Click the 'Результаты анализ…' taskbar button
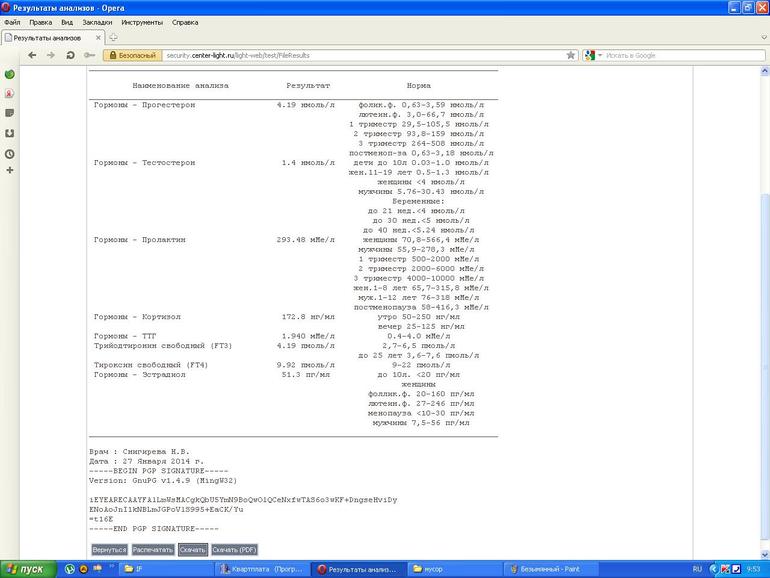This screenshot has height=578, width=770. coord(358,569)
